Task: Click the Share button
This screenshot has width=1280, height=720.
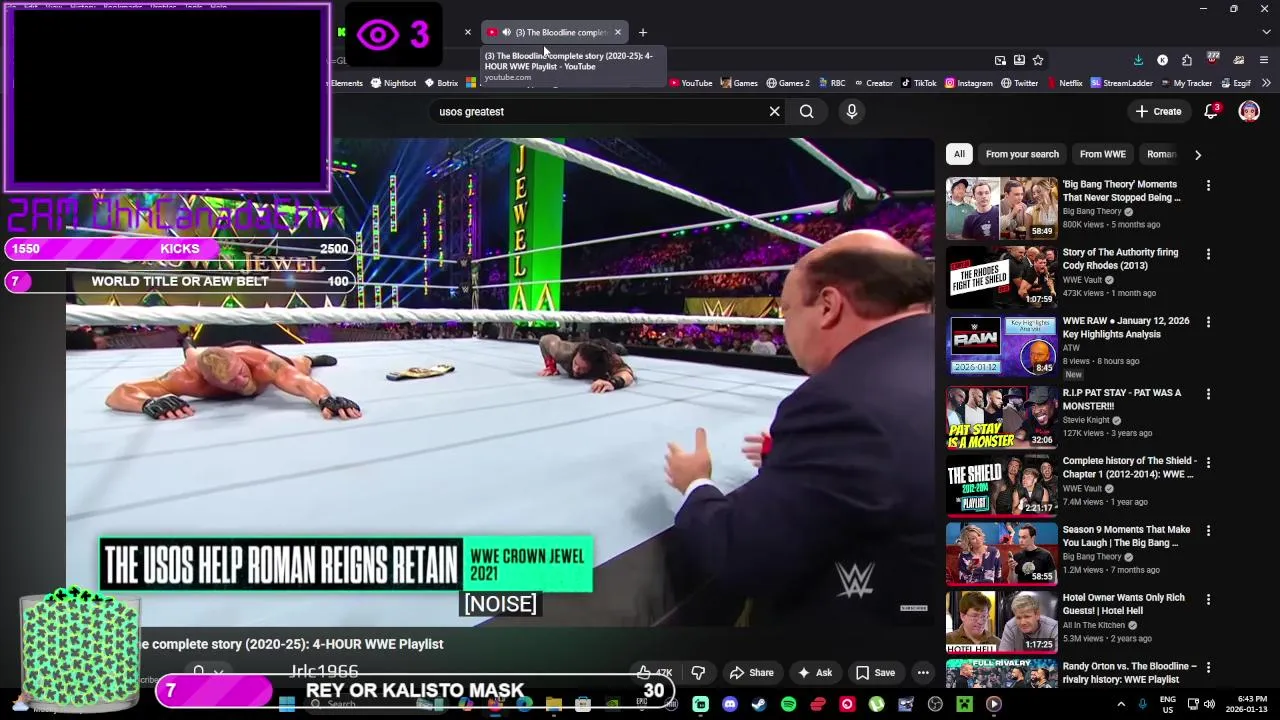Action: coord(752,673)
